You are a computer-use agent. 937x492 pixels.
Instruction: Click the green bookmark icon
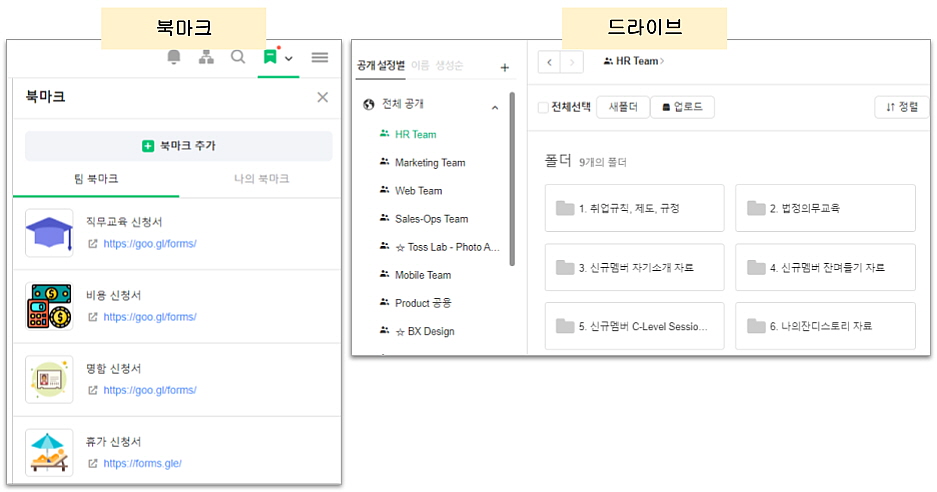coord(270,58)
